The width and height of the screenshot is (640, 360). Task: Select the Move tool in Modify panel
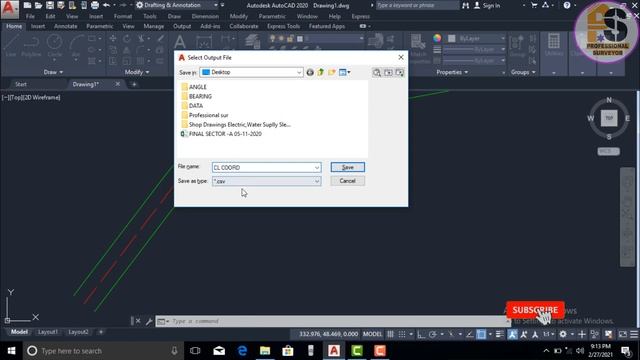click(x=113, y=38)
